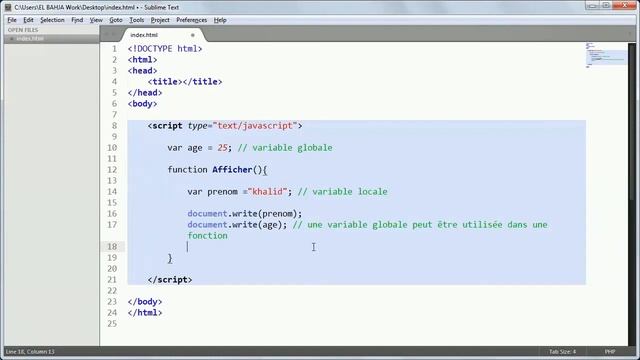Viewport: 640px width, 360px height.
Task: Click the number 25 in var age line
Action: (x=222, y=148)
